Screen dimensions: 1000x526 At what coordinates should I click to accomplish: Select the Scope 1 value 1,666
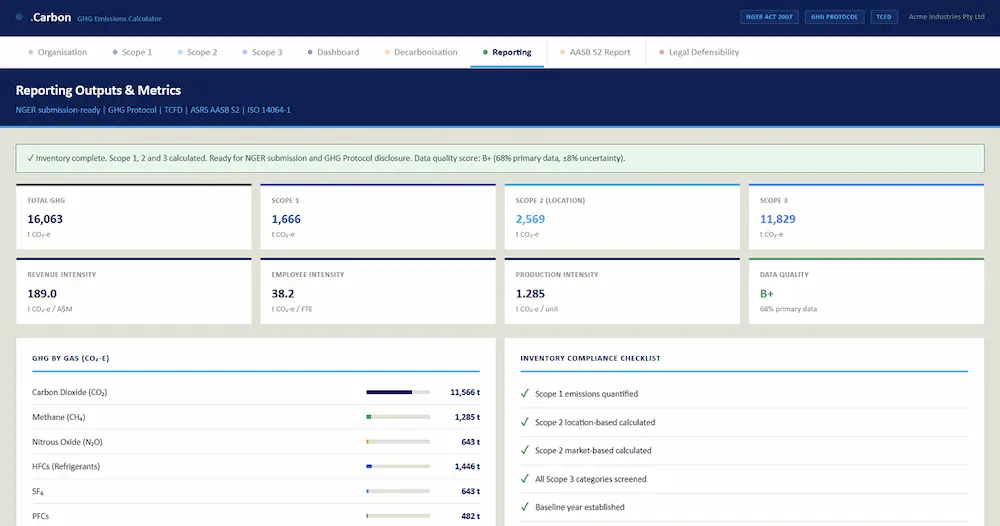tap(286, 219)
